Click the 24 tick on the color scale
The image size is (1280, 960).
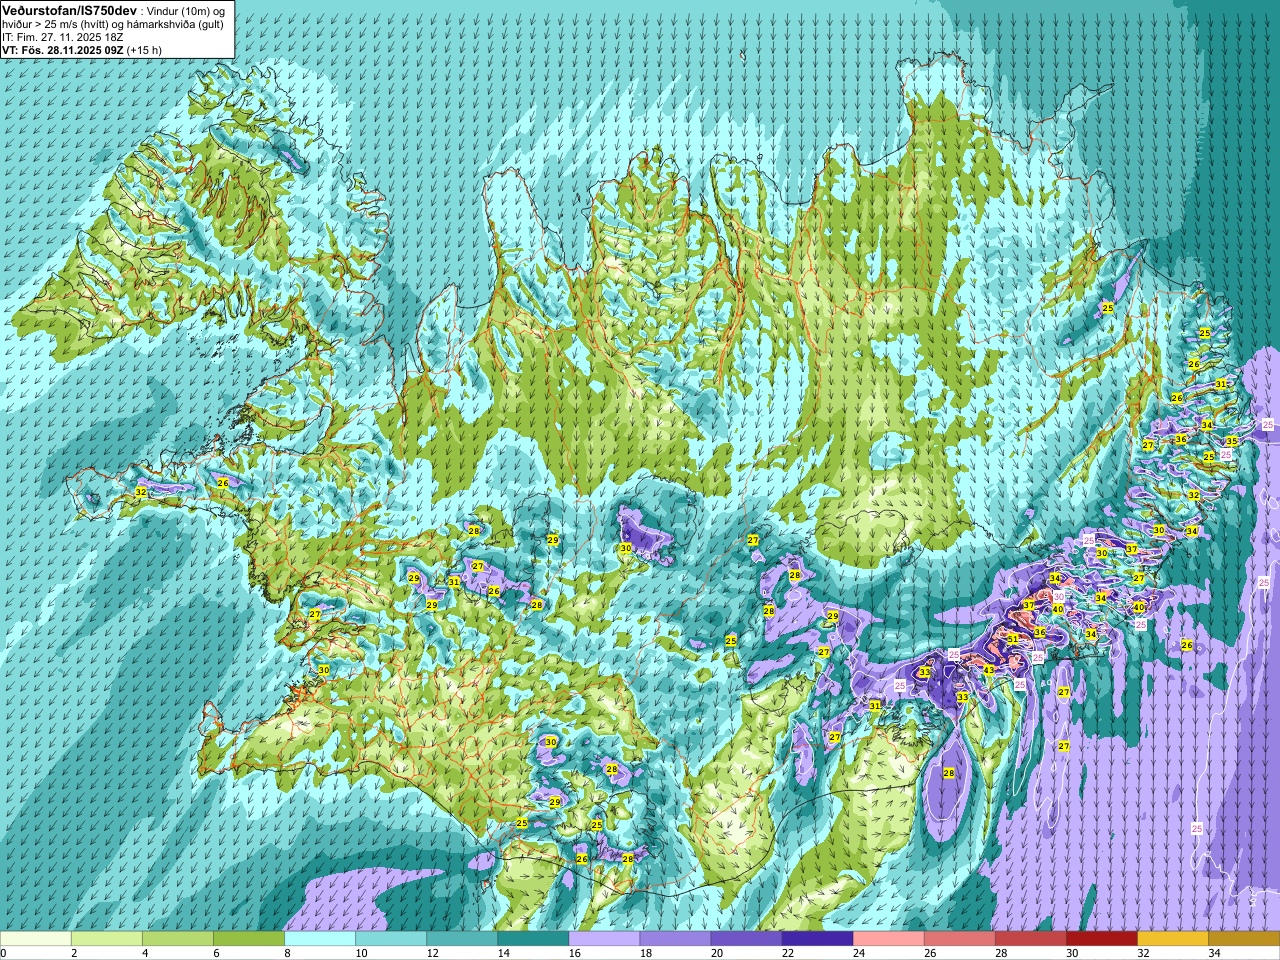tap(858, 953)
